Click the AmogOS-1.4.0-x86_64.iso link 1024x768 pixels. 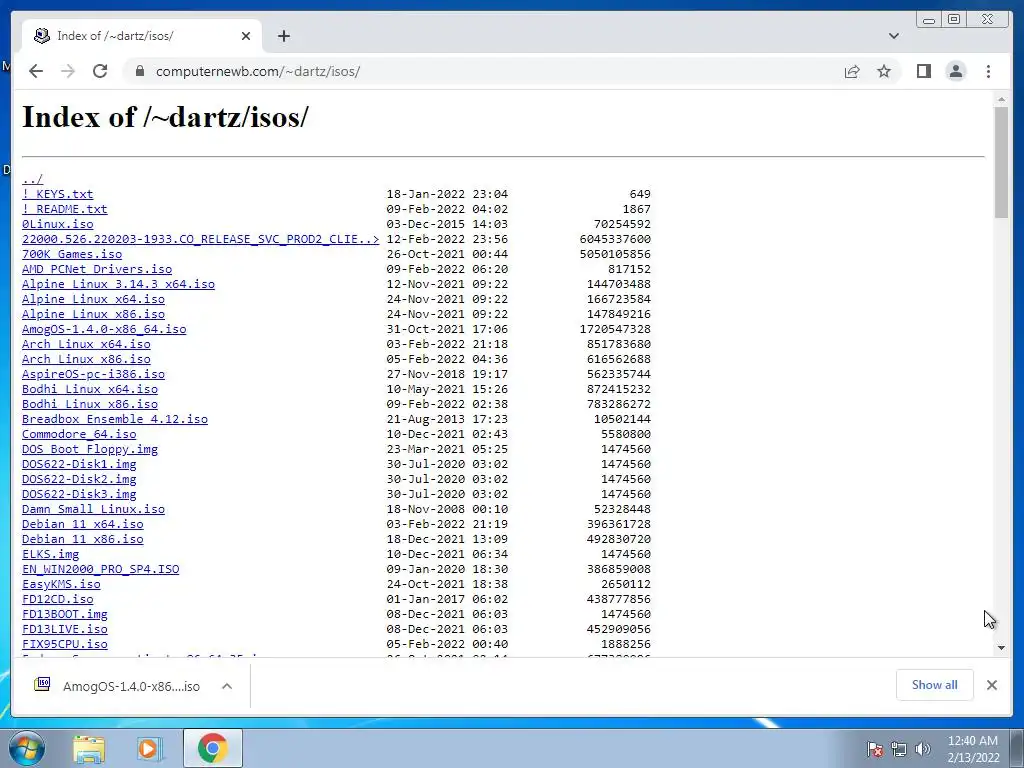coord(104,329)
